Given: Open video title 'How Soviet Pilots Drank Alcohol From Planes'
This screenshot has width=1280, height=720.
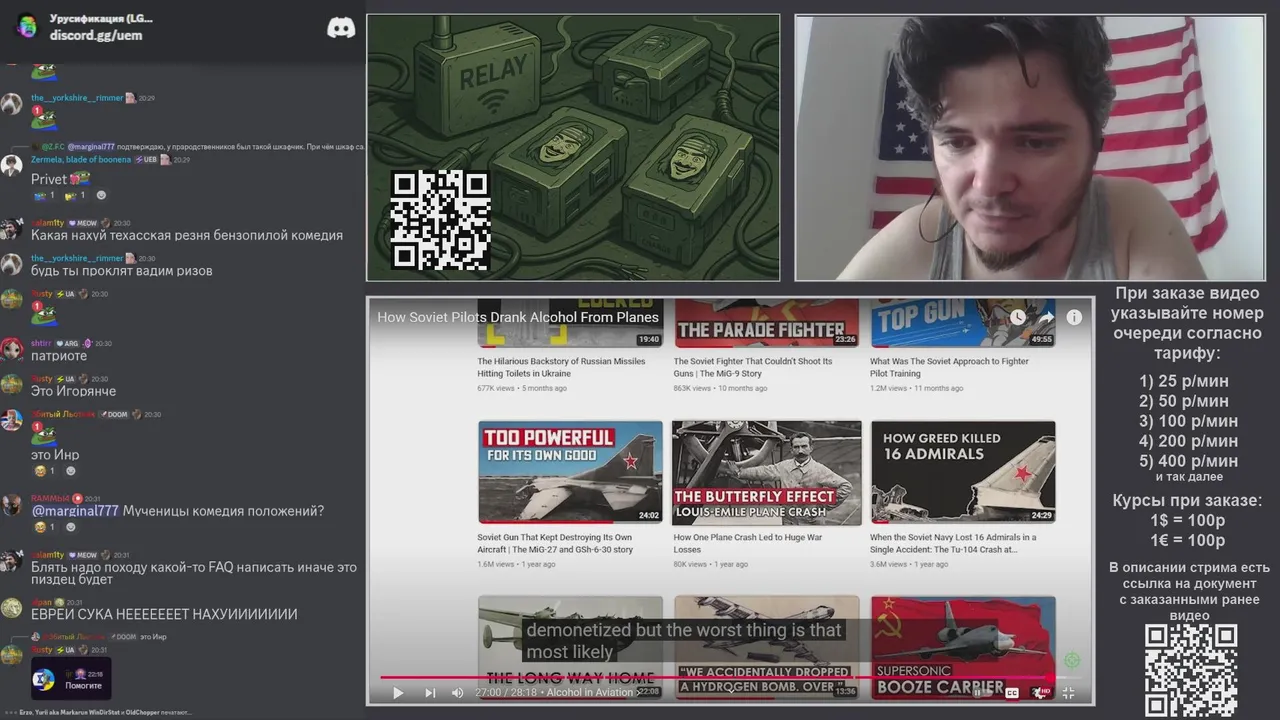Looking at the screenshot, I should tap(518, 317).
